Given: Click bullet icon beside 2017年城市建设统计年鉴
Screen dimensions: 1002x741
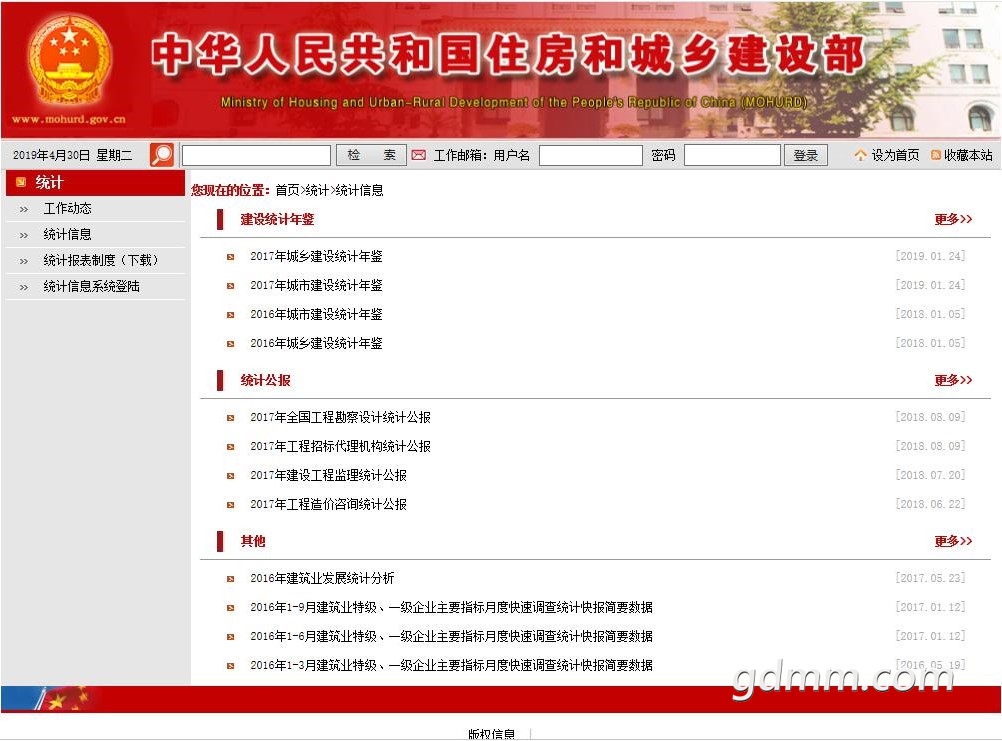Looking at the screenshot, I should coord(231,286).
